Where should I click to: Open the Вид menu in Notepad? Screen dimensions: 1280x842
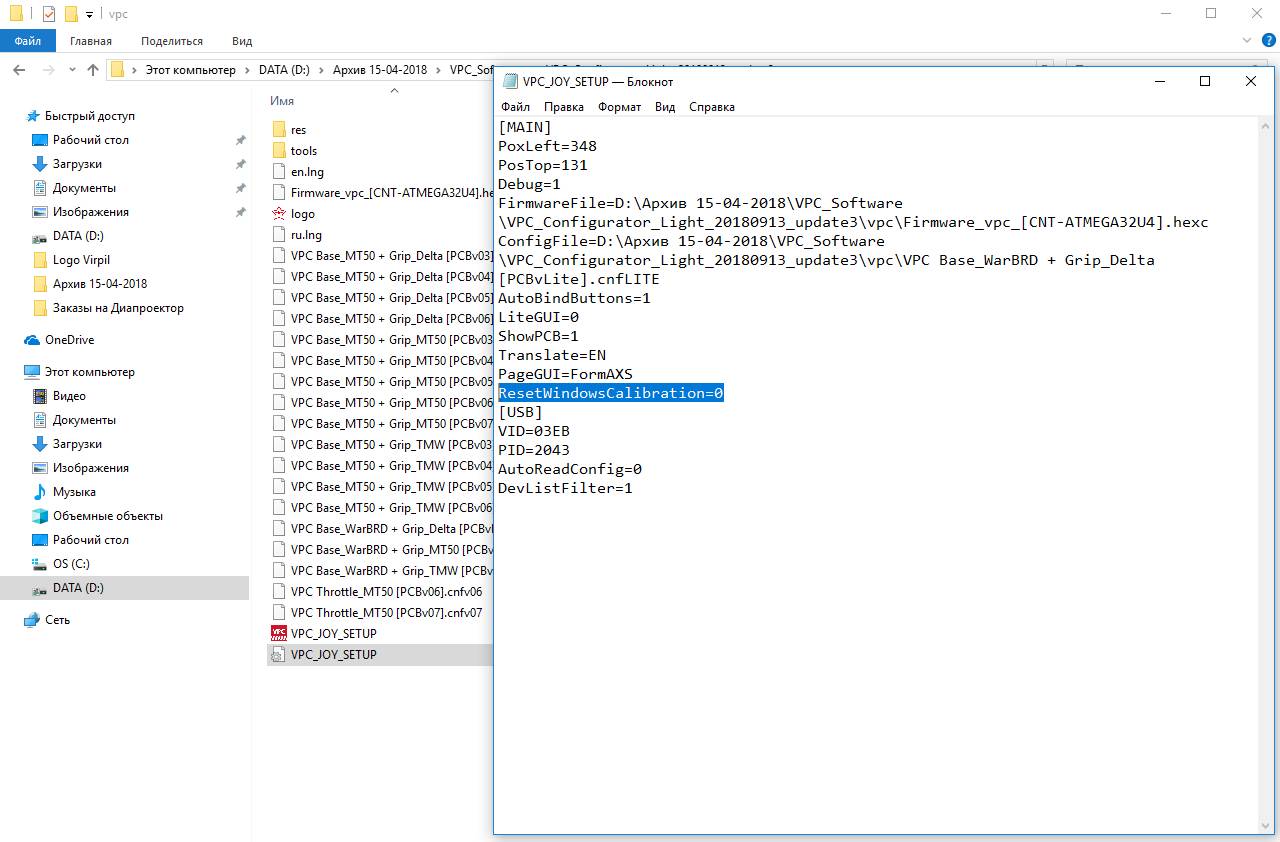pyautogui.click(x=665, y=107)
